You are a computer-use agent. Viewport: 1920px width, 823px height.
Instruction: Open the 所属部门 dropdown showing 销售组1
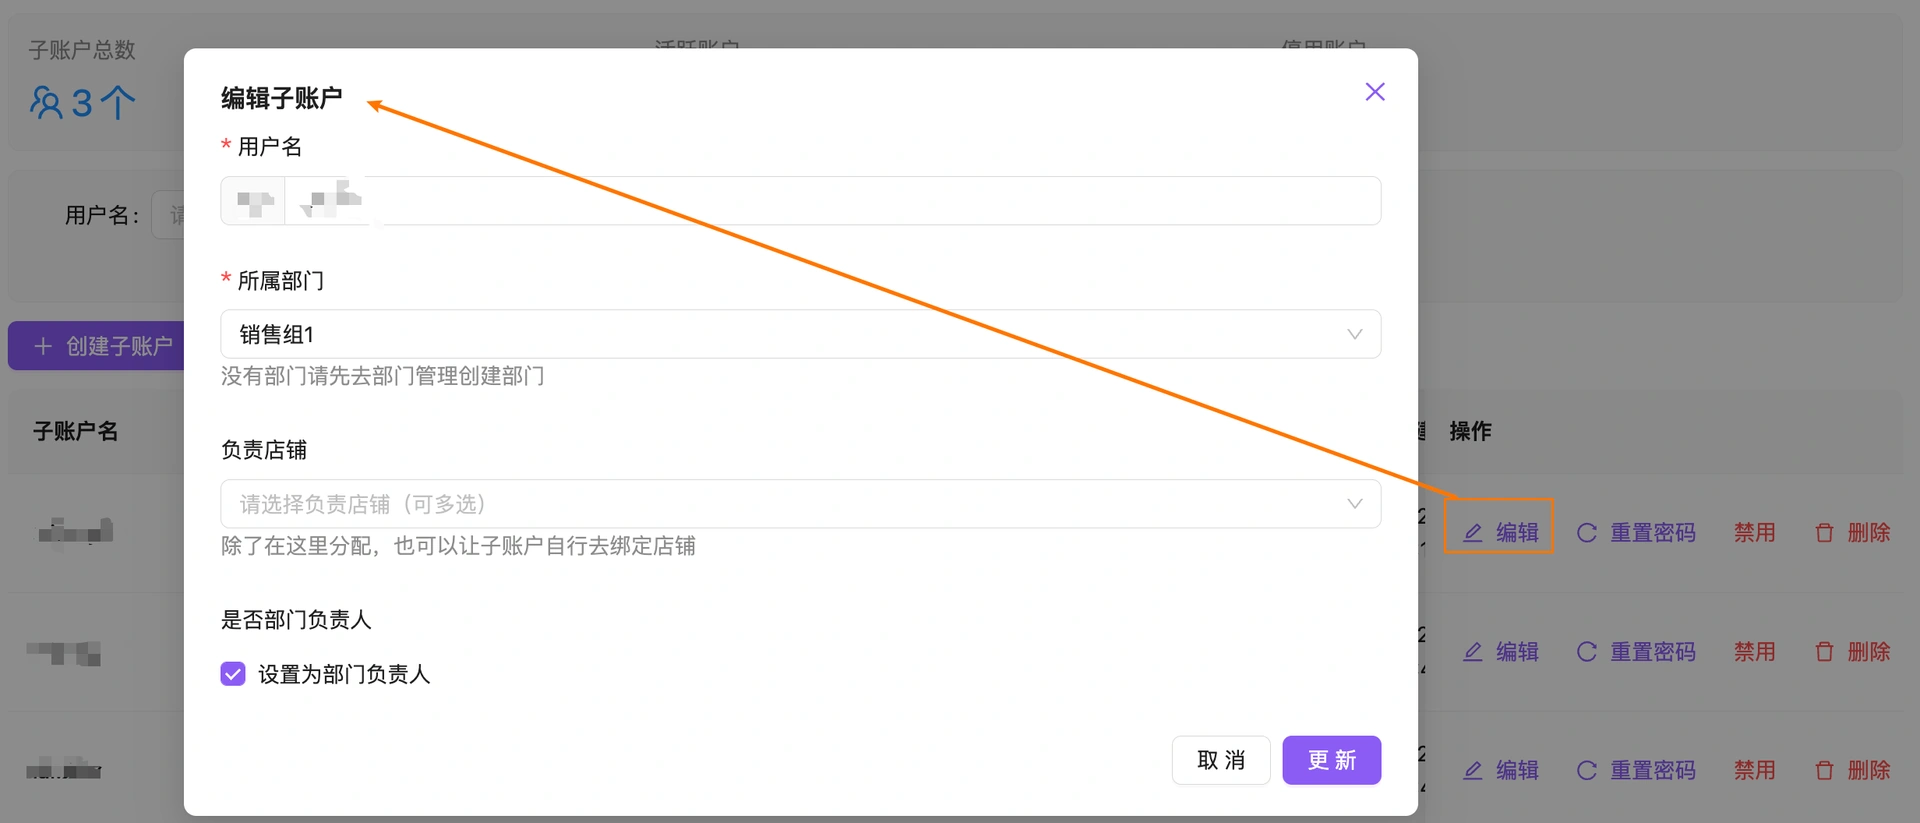click(800, 334)
